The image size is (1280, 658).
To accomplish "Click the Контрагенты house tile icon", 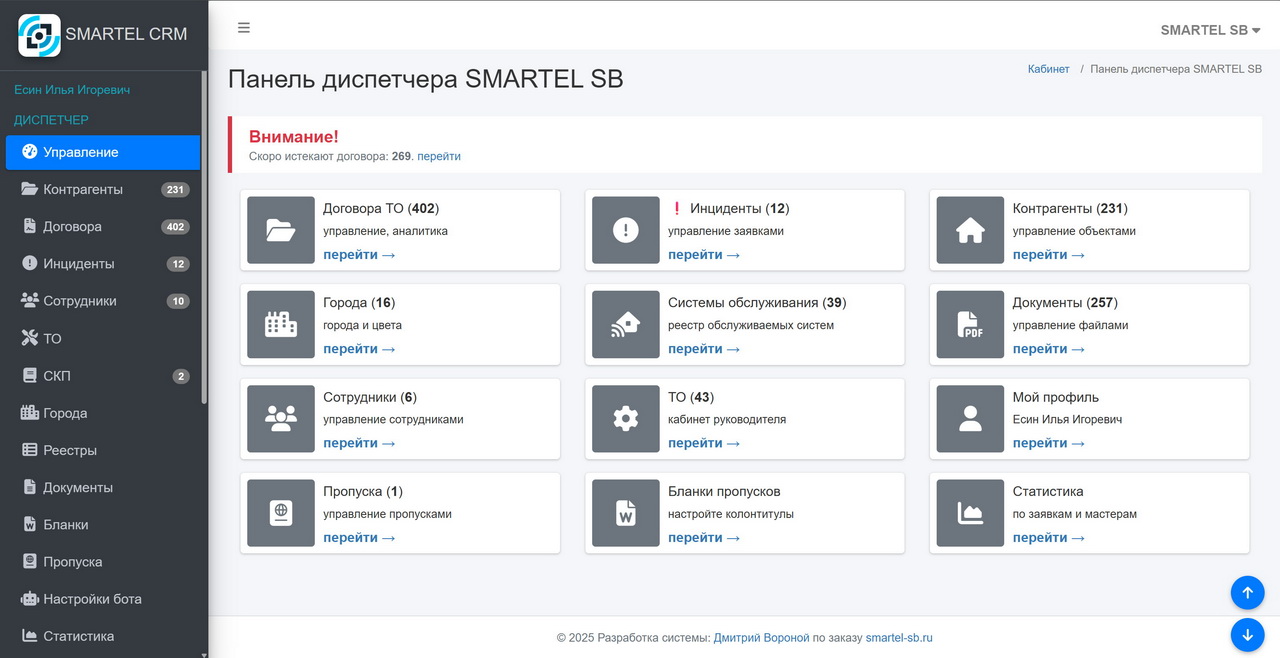I will (x=970, y=230).
